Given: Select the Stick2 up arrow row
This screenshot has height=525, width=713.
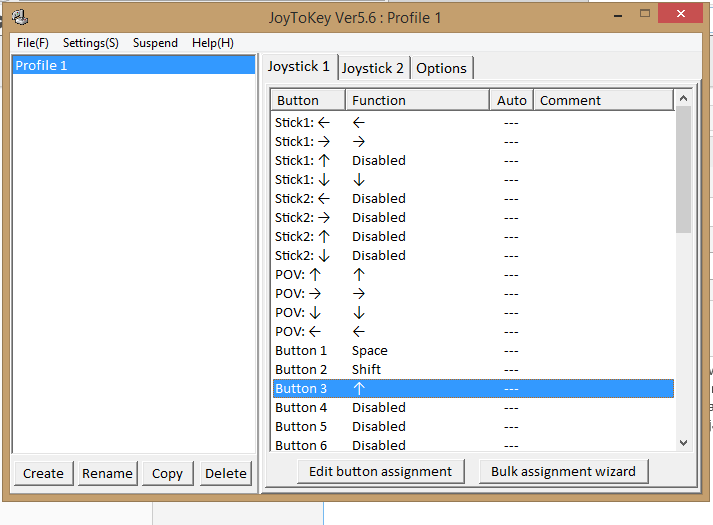Looking at the screenshot, I should [x=473, y=237].
